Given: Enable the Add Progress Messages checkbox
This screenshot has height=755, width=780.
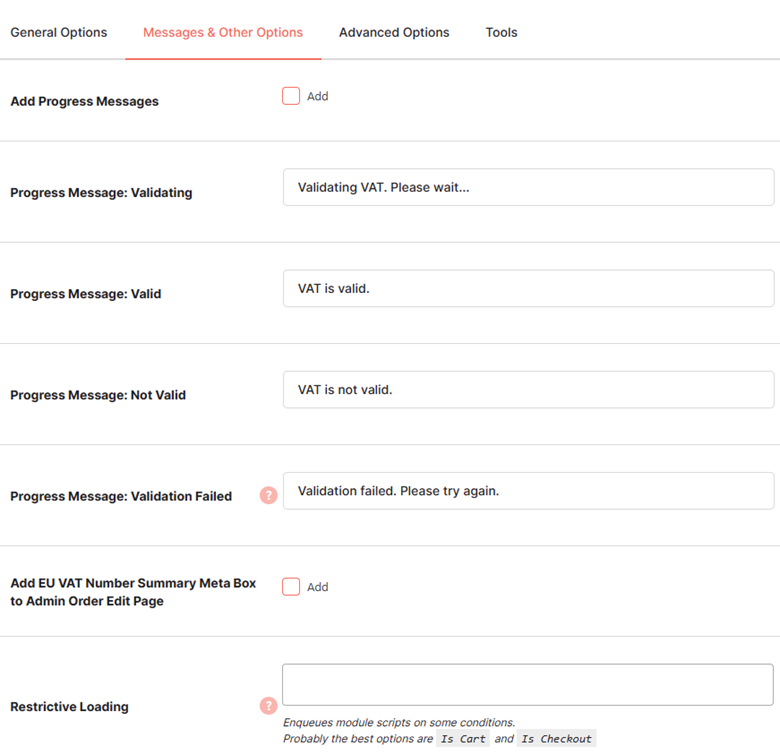Looking at the screenshot, I should click(x=291, y=96).
